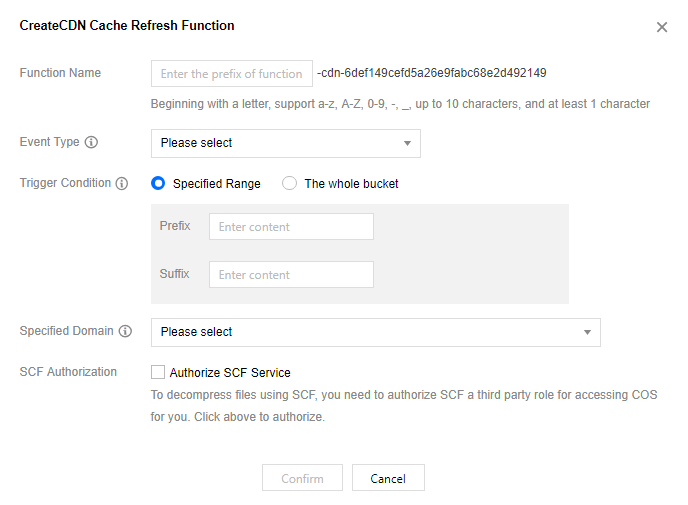Focus the function name prefix field

[x=232, y=74]
